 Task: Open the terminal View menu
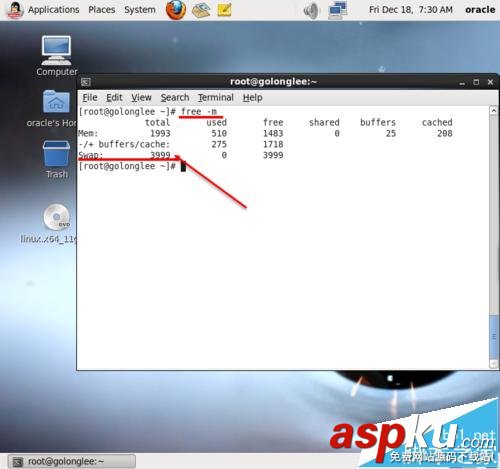pos(141,98)
